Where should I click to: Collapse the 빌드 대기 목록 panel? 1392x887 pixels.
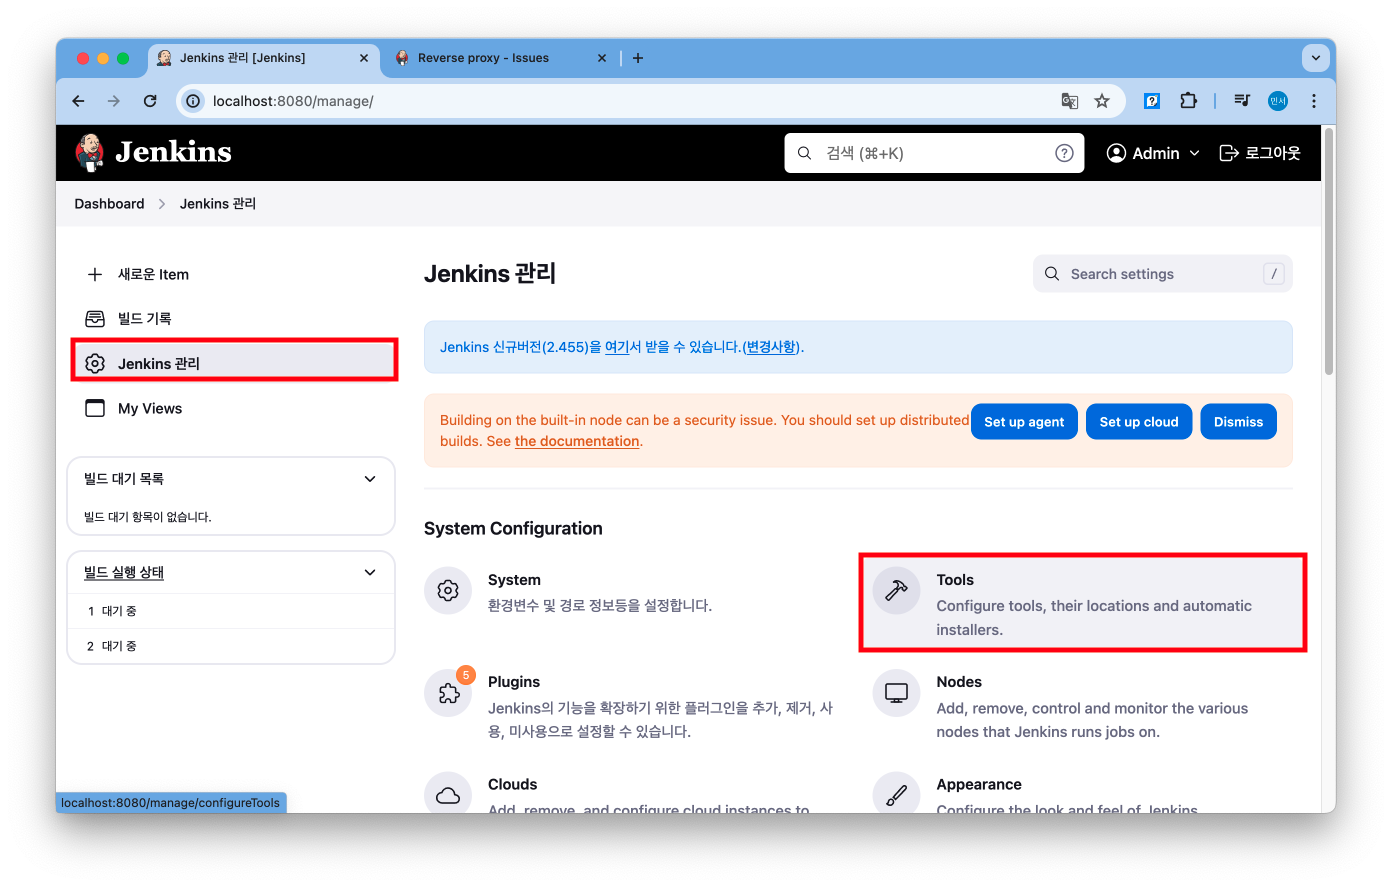[370, 479]
